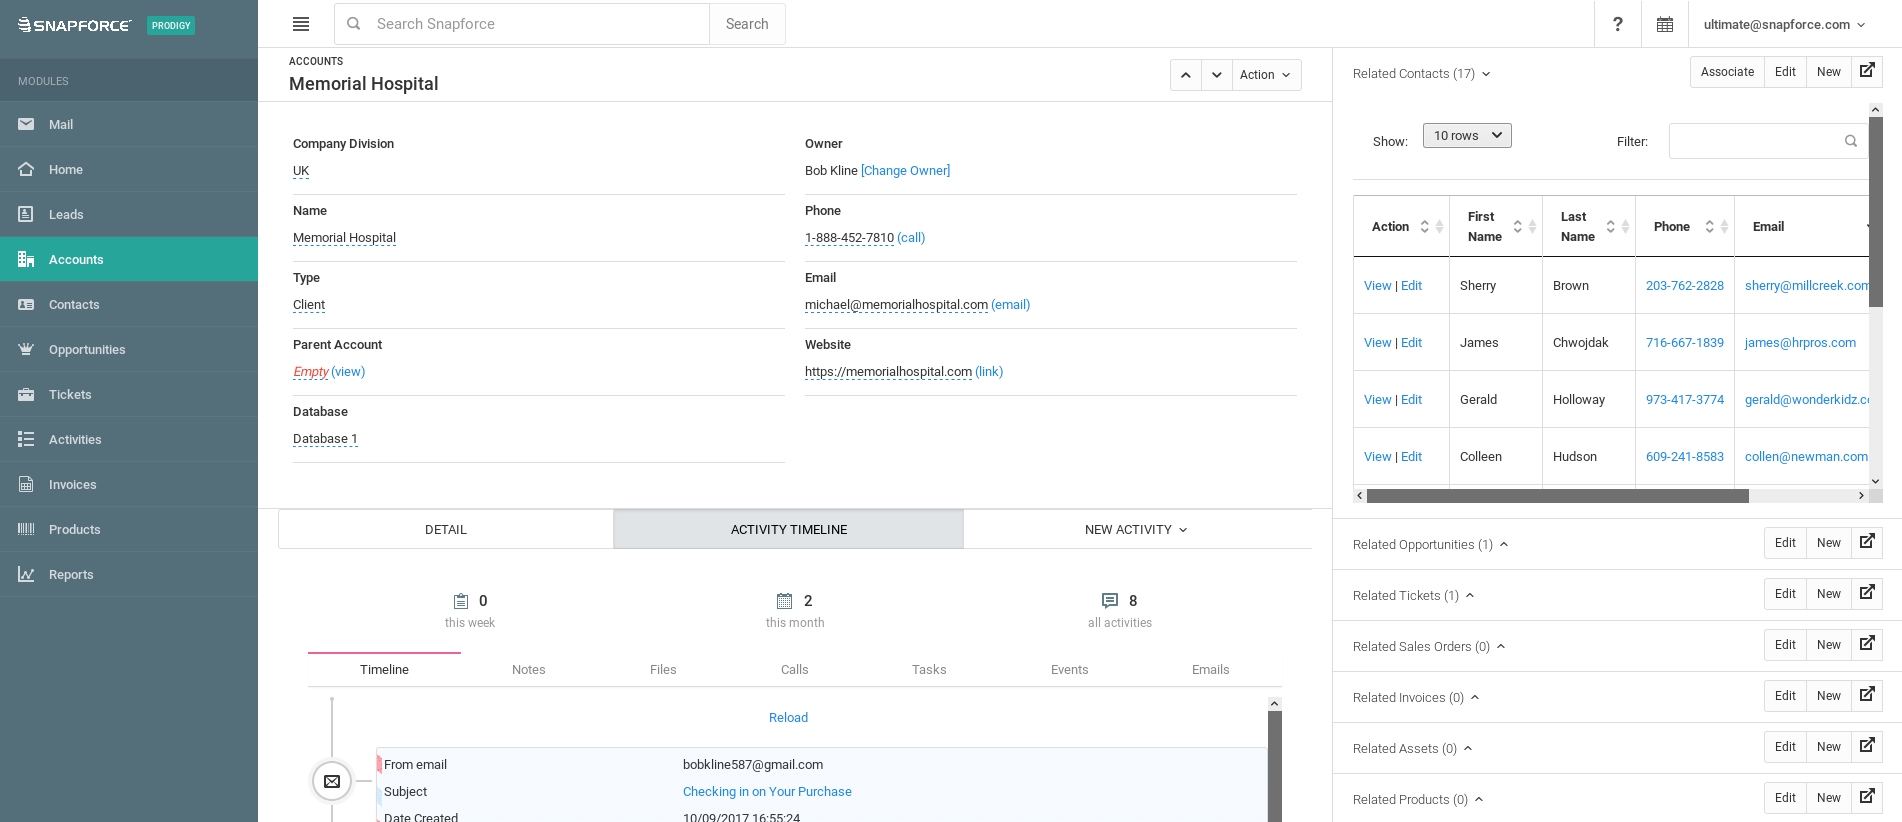1902x822 pixels.
Task: Expand the Related Invoices (0) section
Action: pos(1416,698)
